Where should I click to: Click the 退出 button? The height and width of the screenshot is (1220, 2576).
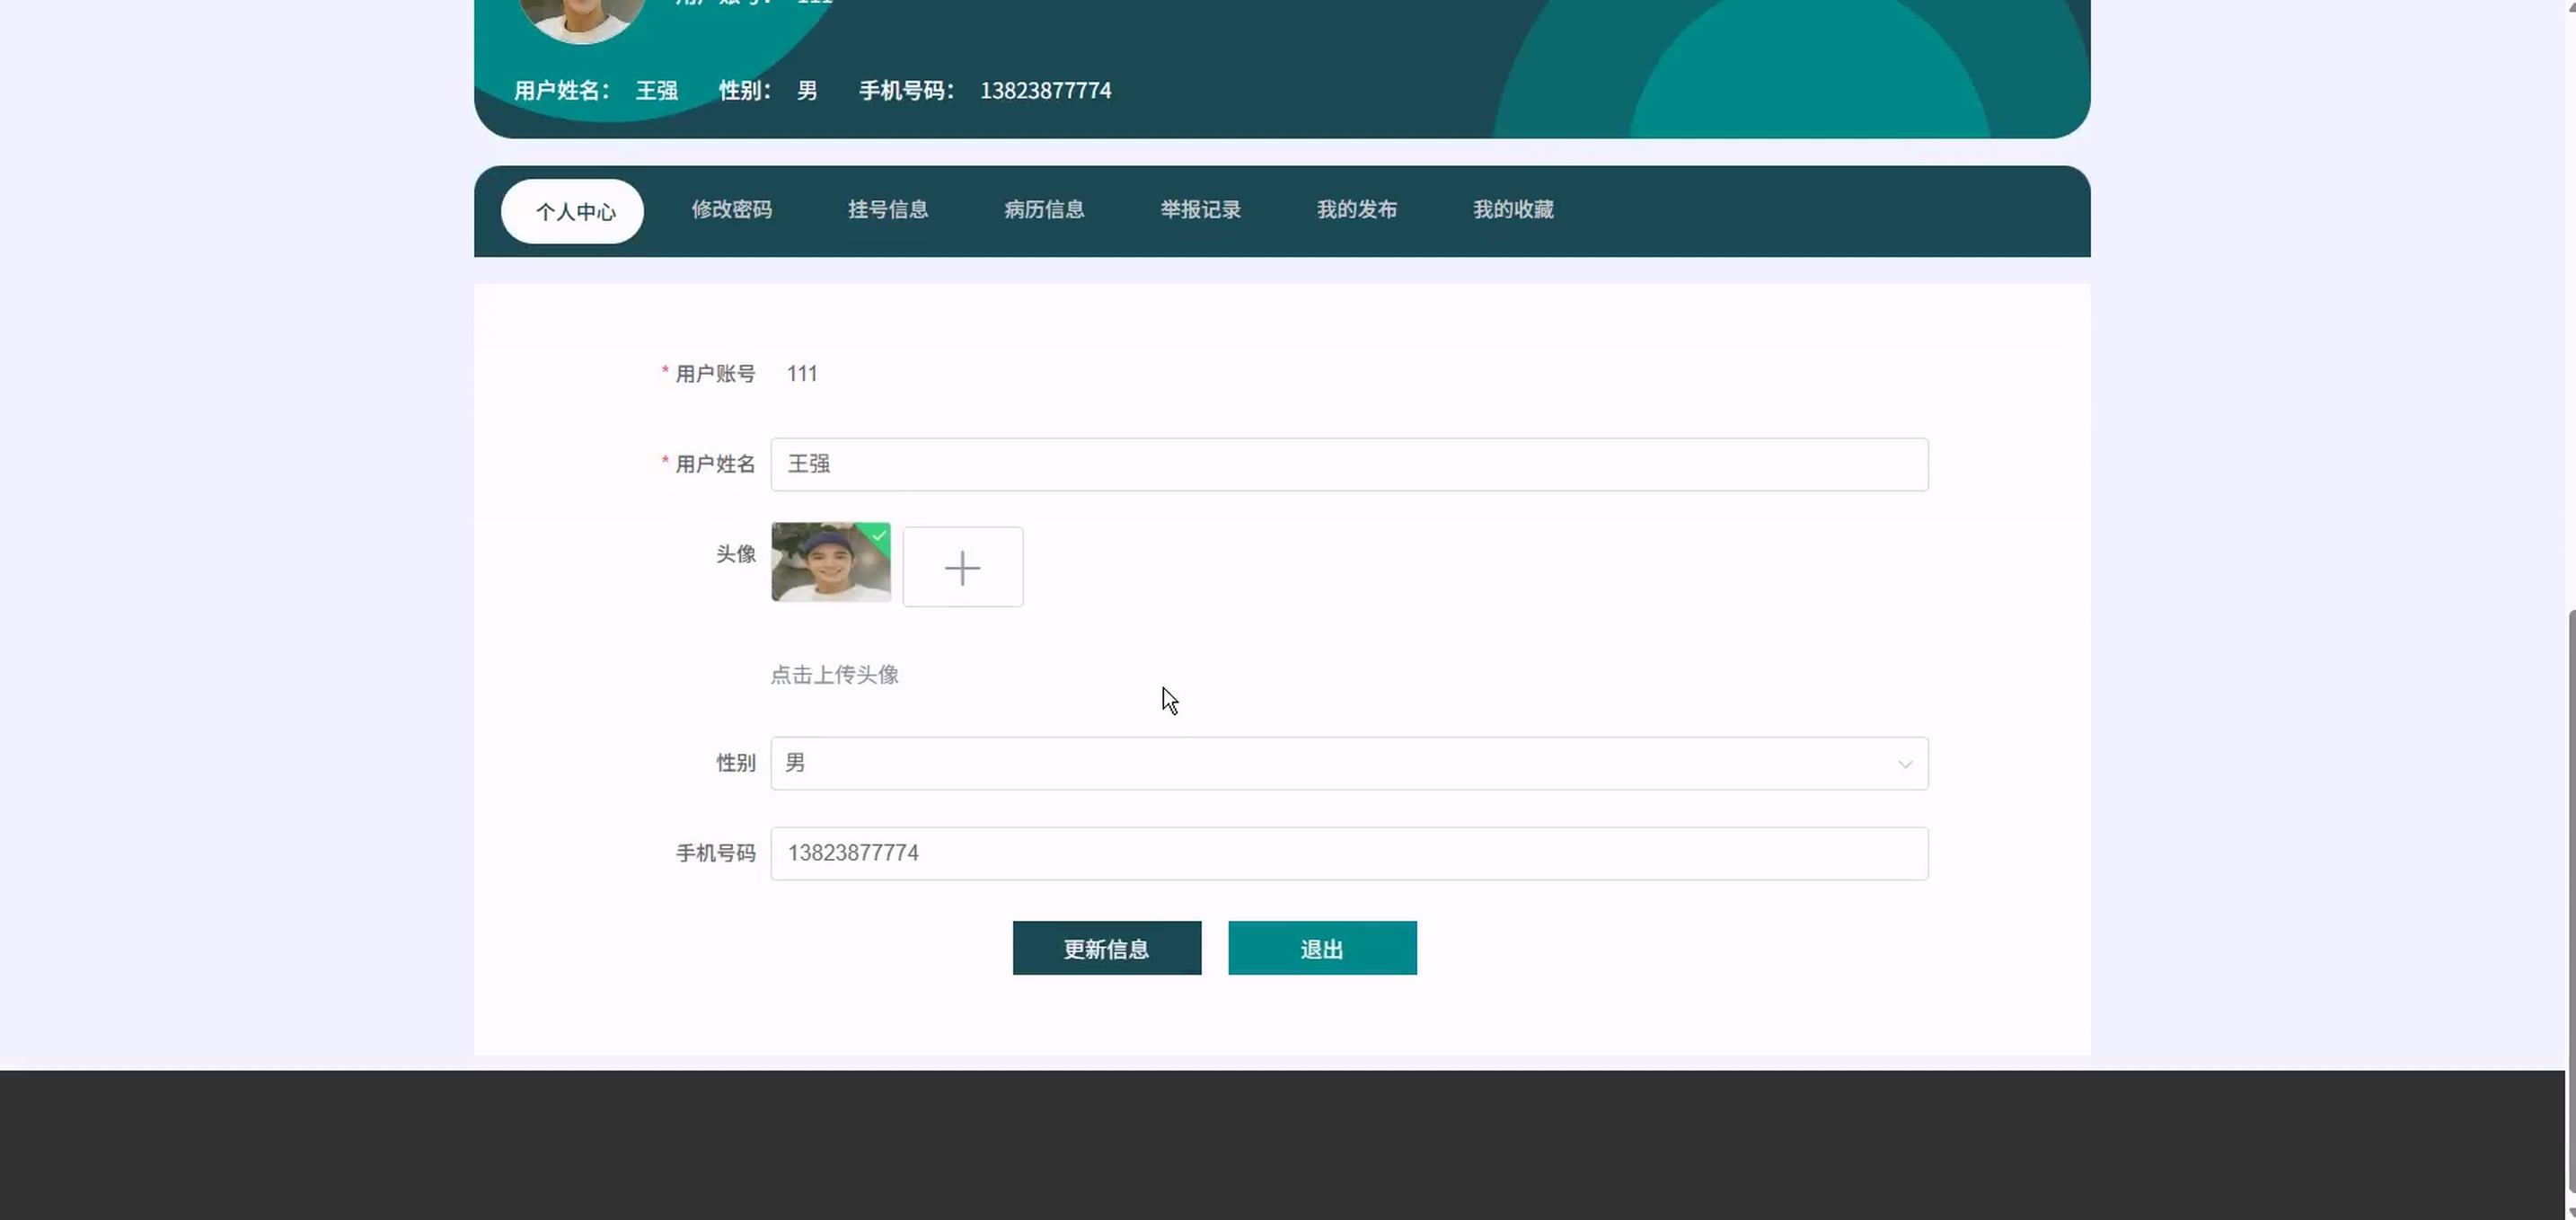tap(1321, 948)
